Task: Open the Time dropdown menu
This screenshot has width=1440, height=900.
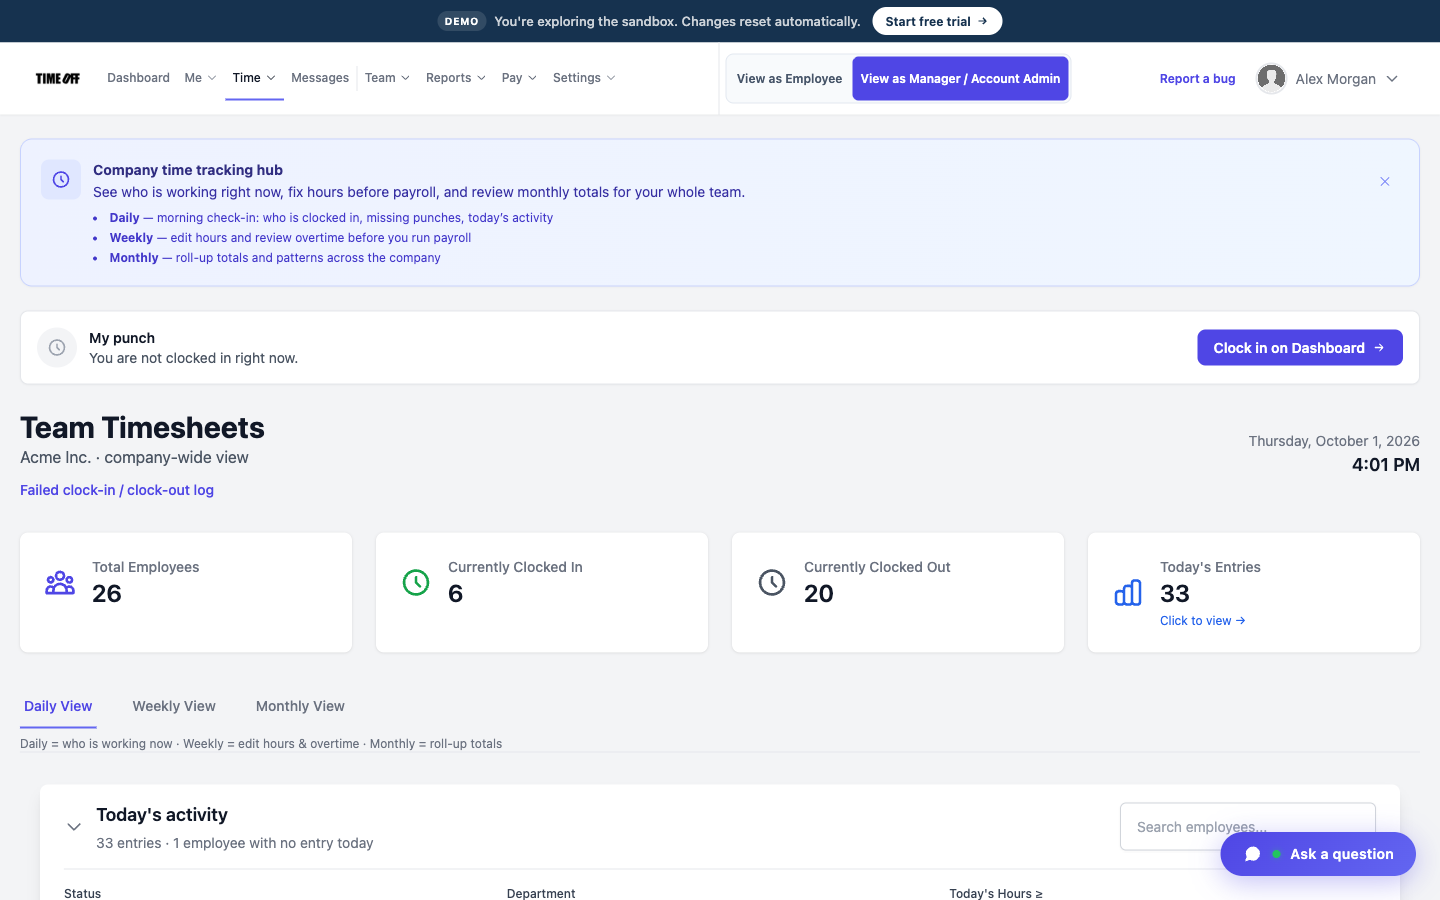Action: tap(254, 78)
